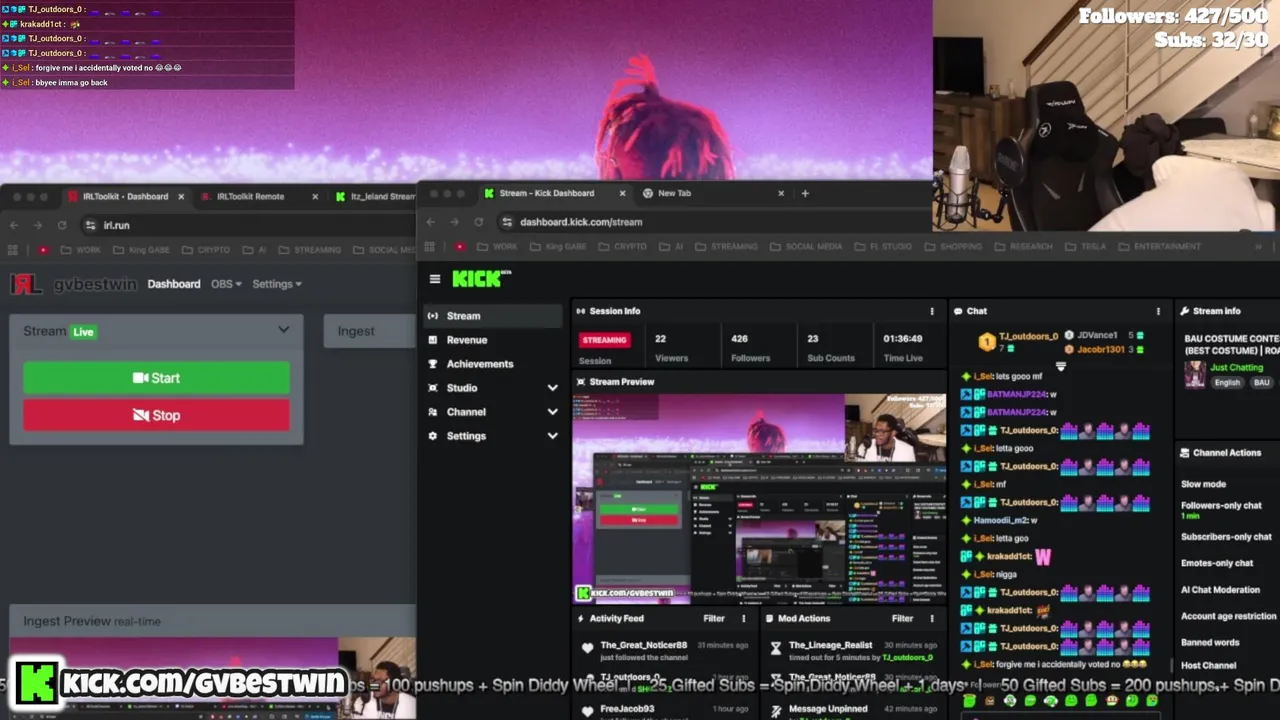Open apps grid in Kick window bookmarks

430,246
